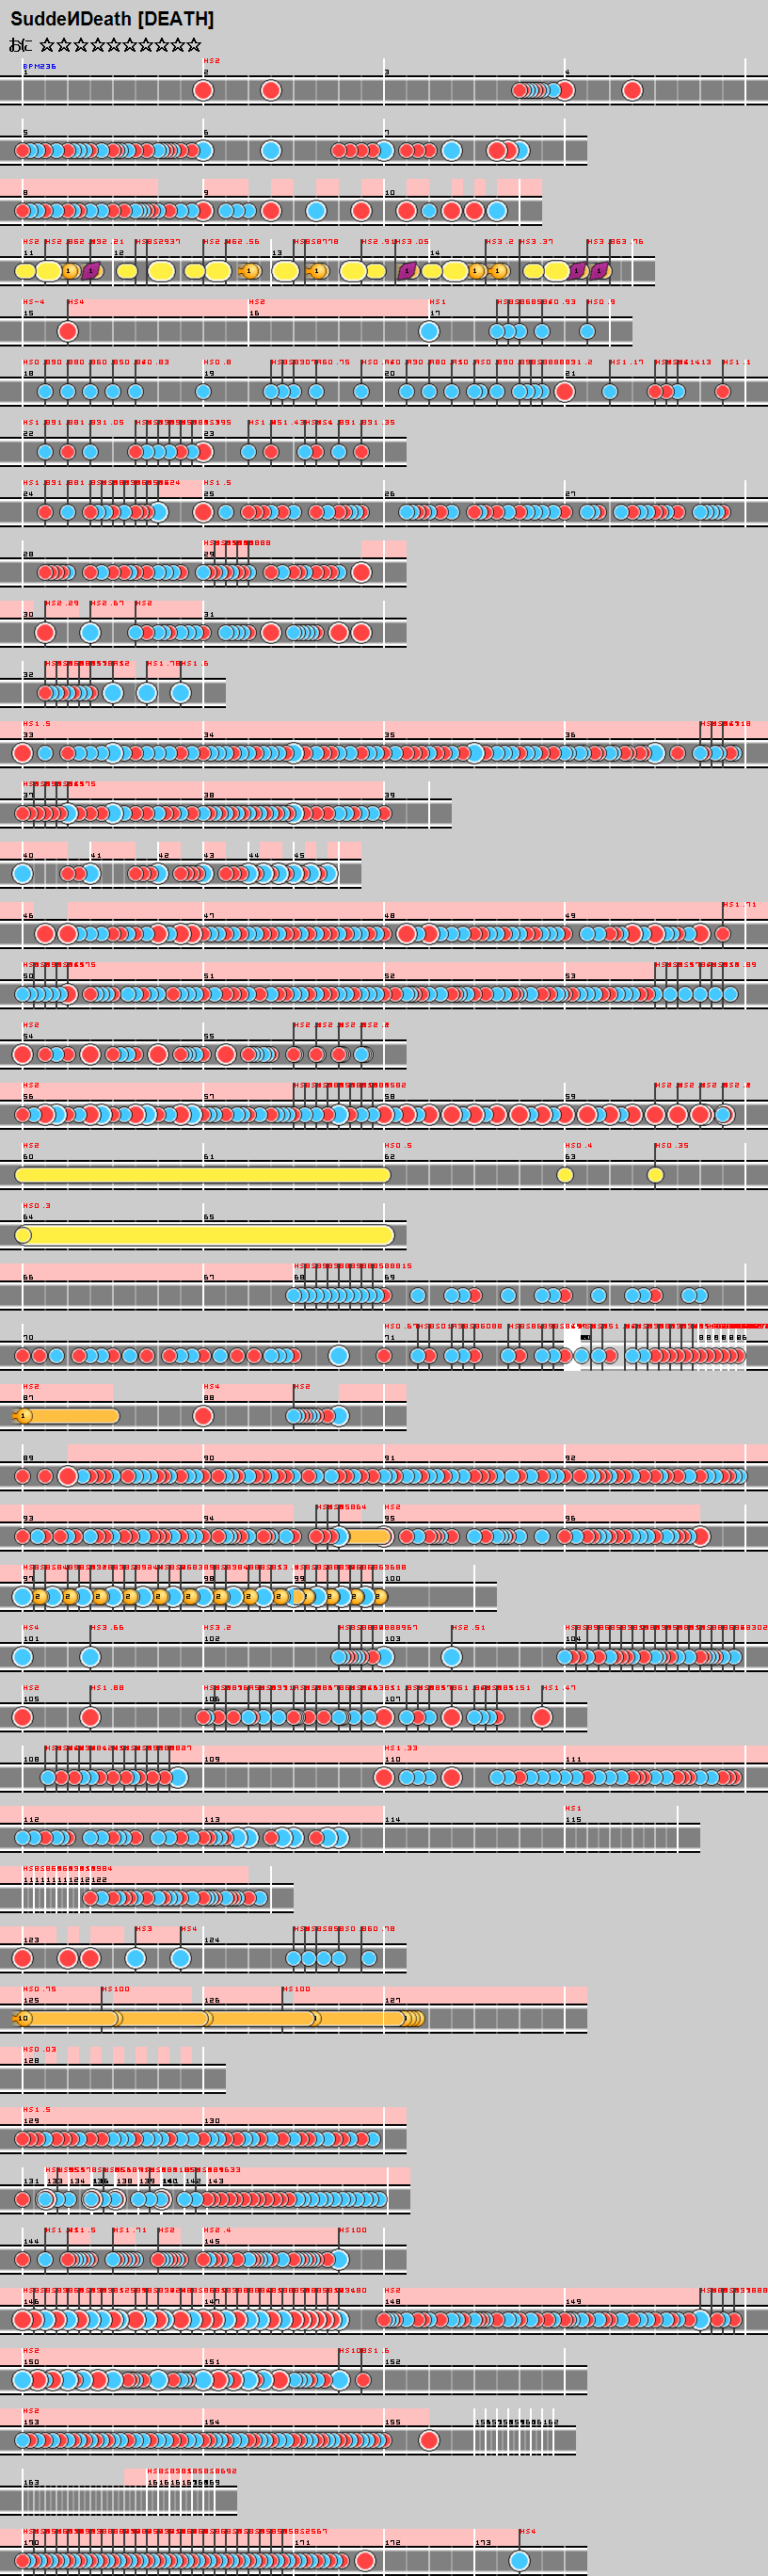768x2576 pixels.
Task: Click the HS3.2 label above measure 102
Action: coord(217,1628)
